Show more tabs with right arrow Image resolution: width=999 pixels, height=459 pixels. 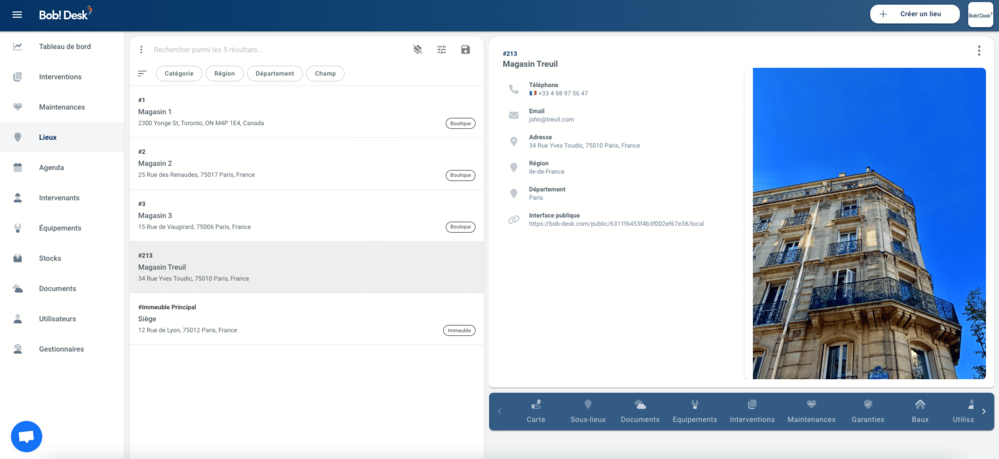(x=983, y=411)
